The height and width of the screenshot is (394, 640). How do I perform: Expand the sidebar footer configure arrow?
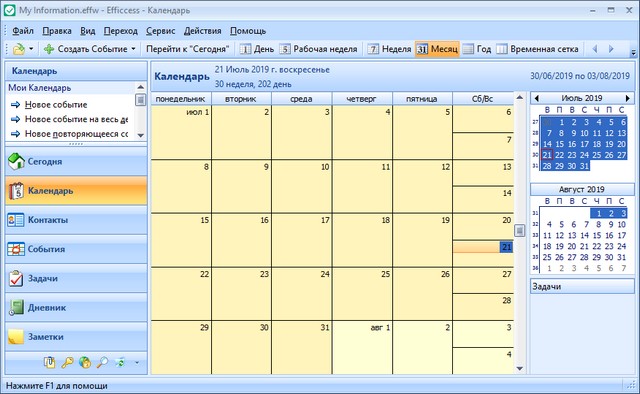pos(137,362)
